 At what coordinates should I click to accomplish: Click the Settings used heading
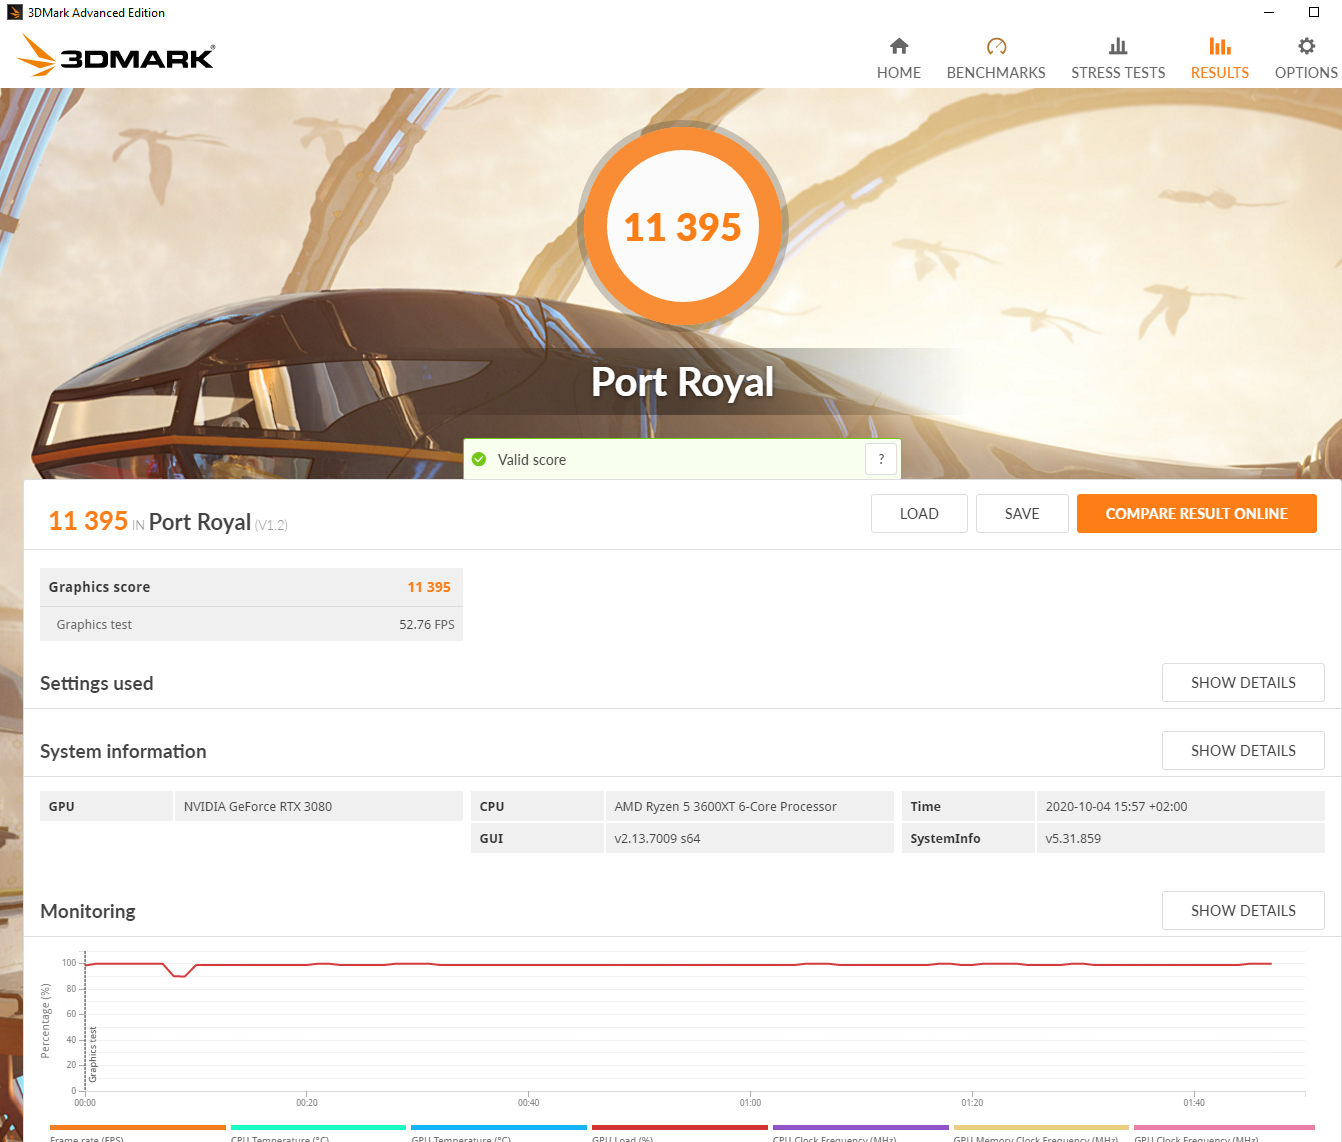(x=96, y=683)
